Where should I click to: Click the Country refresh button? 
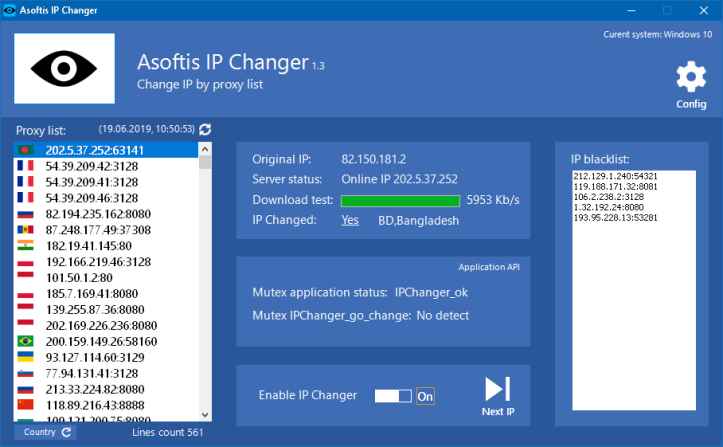[x=46, y=432]
